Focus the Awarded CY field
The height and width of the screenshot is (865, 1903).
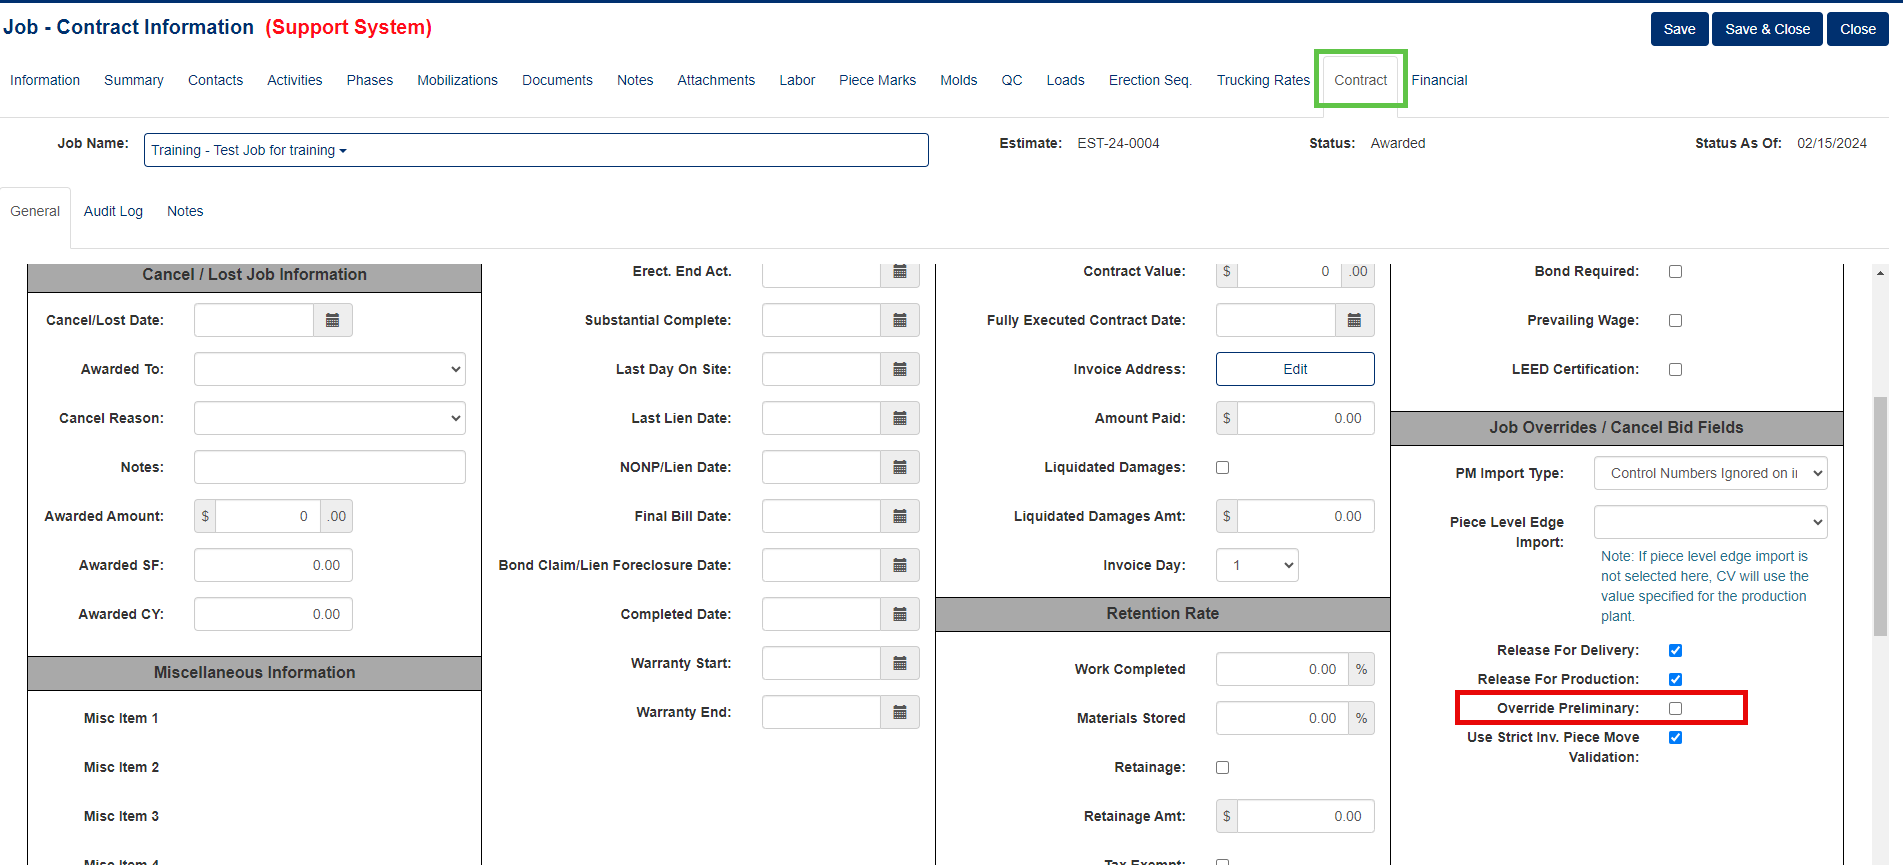tap(273, 614)
